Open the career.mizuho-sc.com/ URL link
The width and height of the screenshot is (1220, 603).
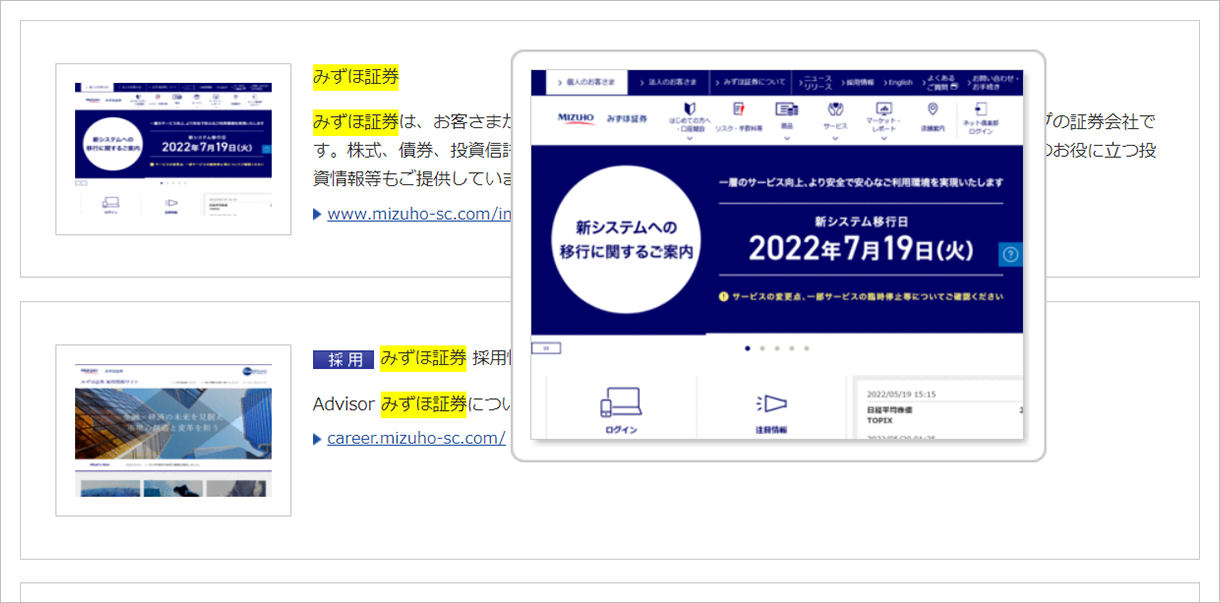click(x=416, y=438)
